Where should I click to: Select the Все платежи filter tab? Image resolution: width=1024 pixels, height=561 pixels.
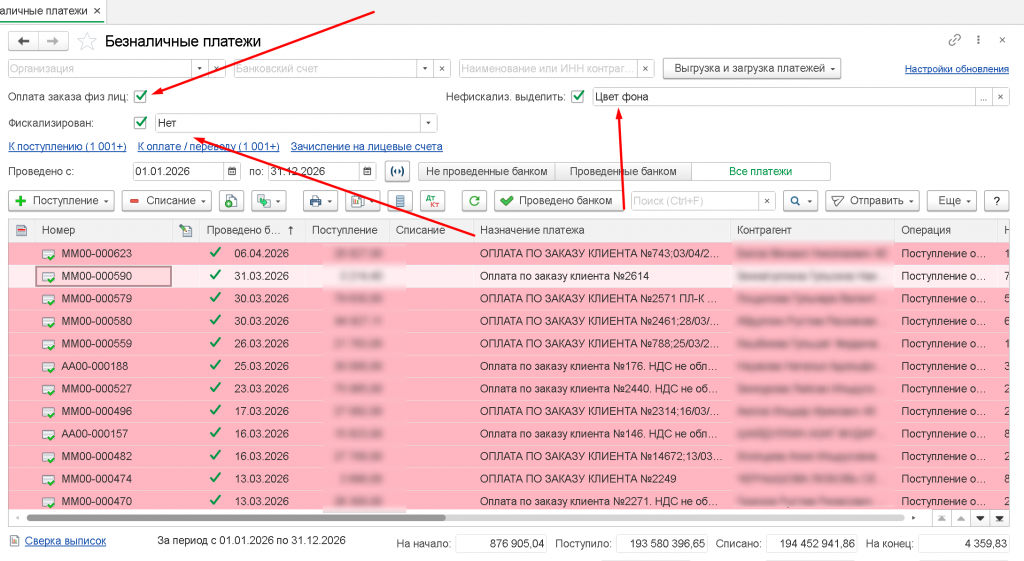(760, 172)
